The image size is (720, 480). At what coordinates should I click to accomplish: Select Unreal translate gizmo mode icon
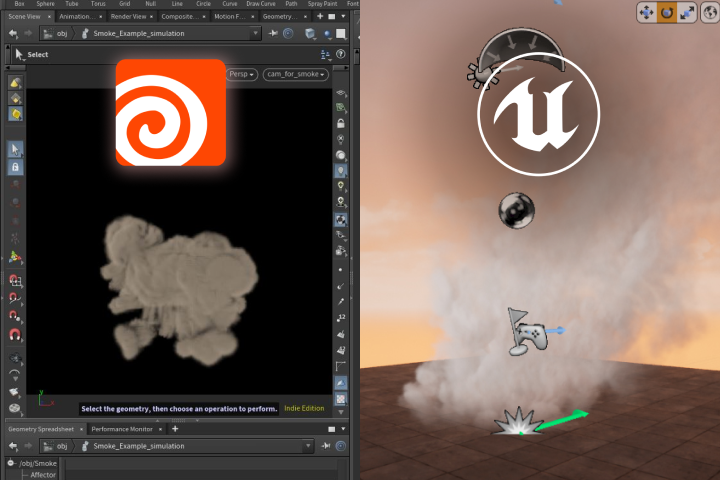(647, 12)
